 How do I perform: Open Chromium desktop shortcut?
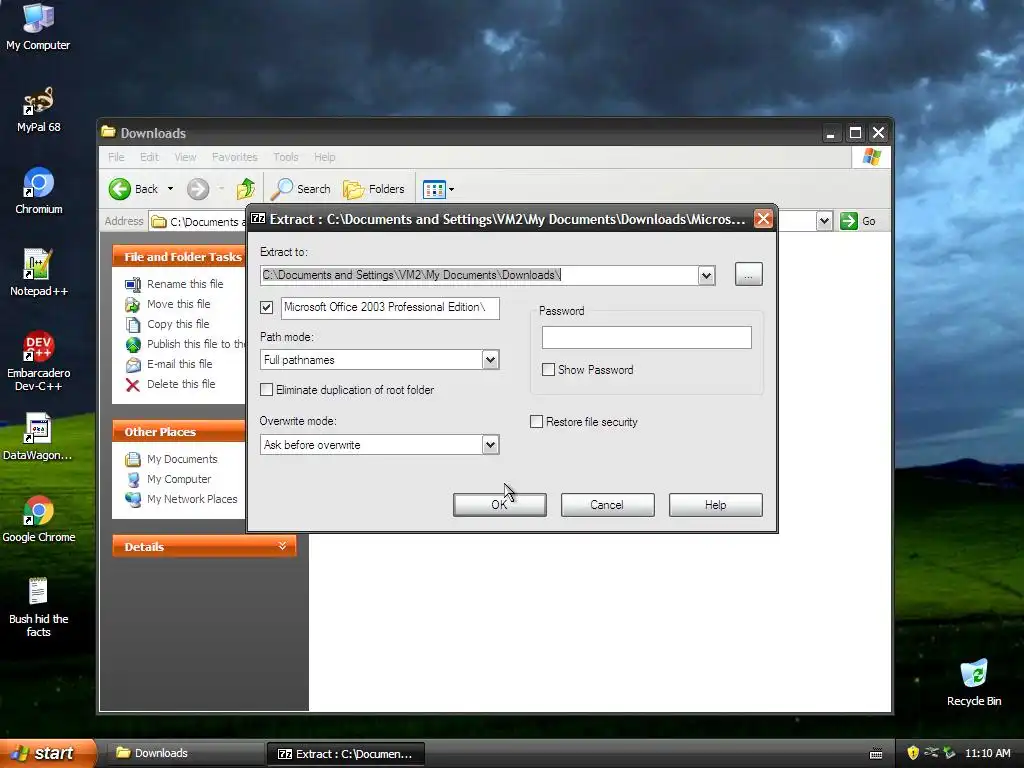click(38, 190)
